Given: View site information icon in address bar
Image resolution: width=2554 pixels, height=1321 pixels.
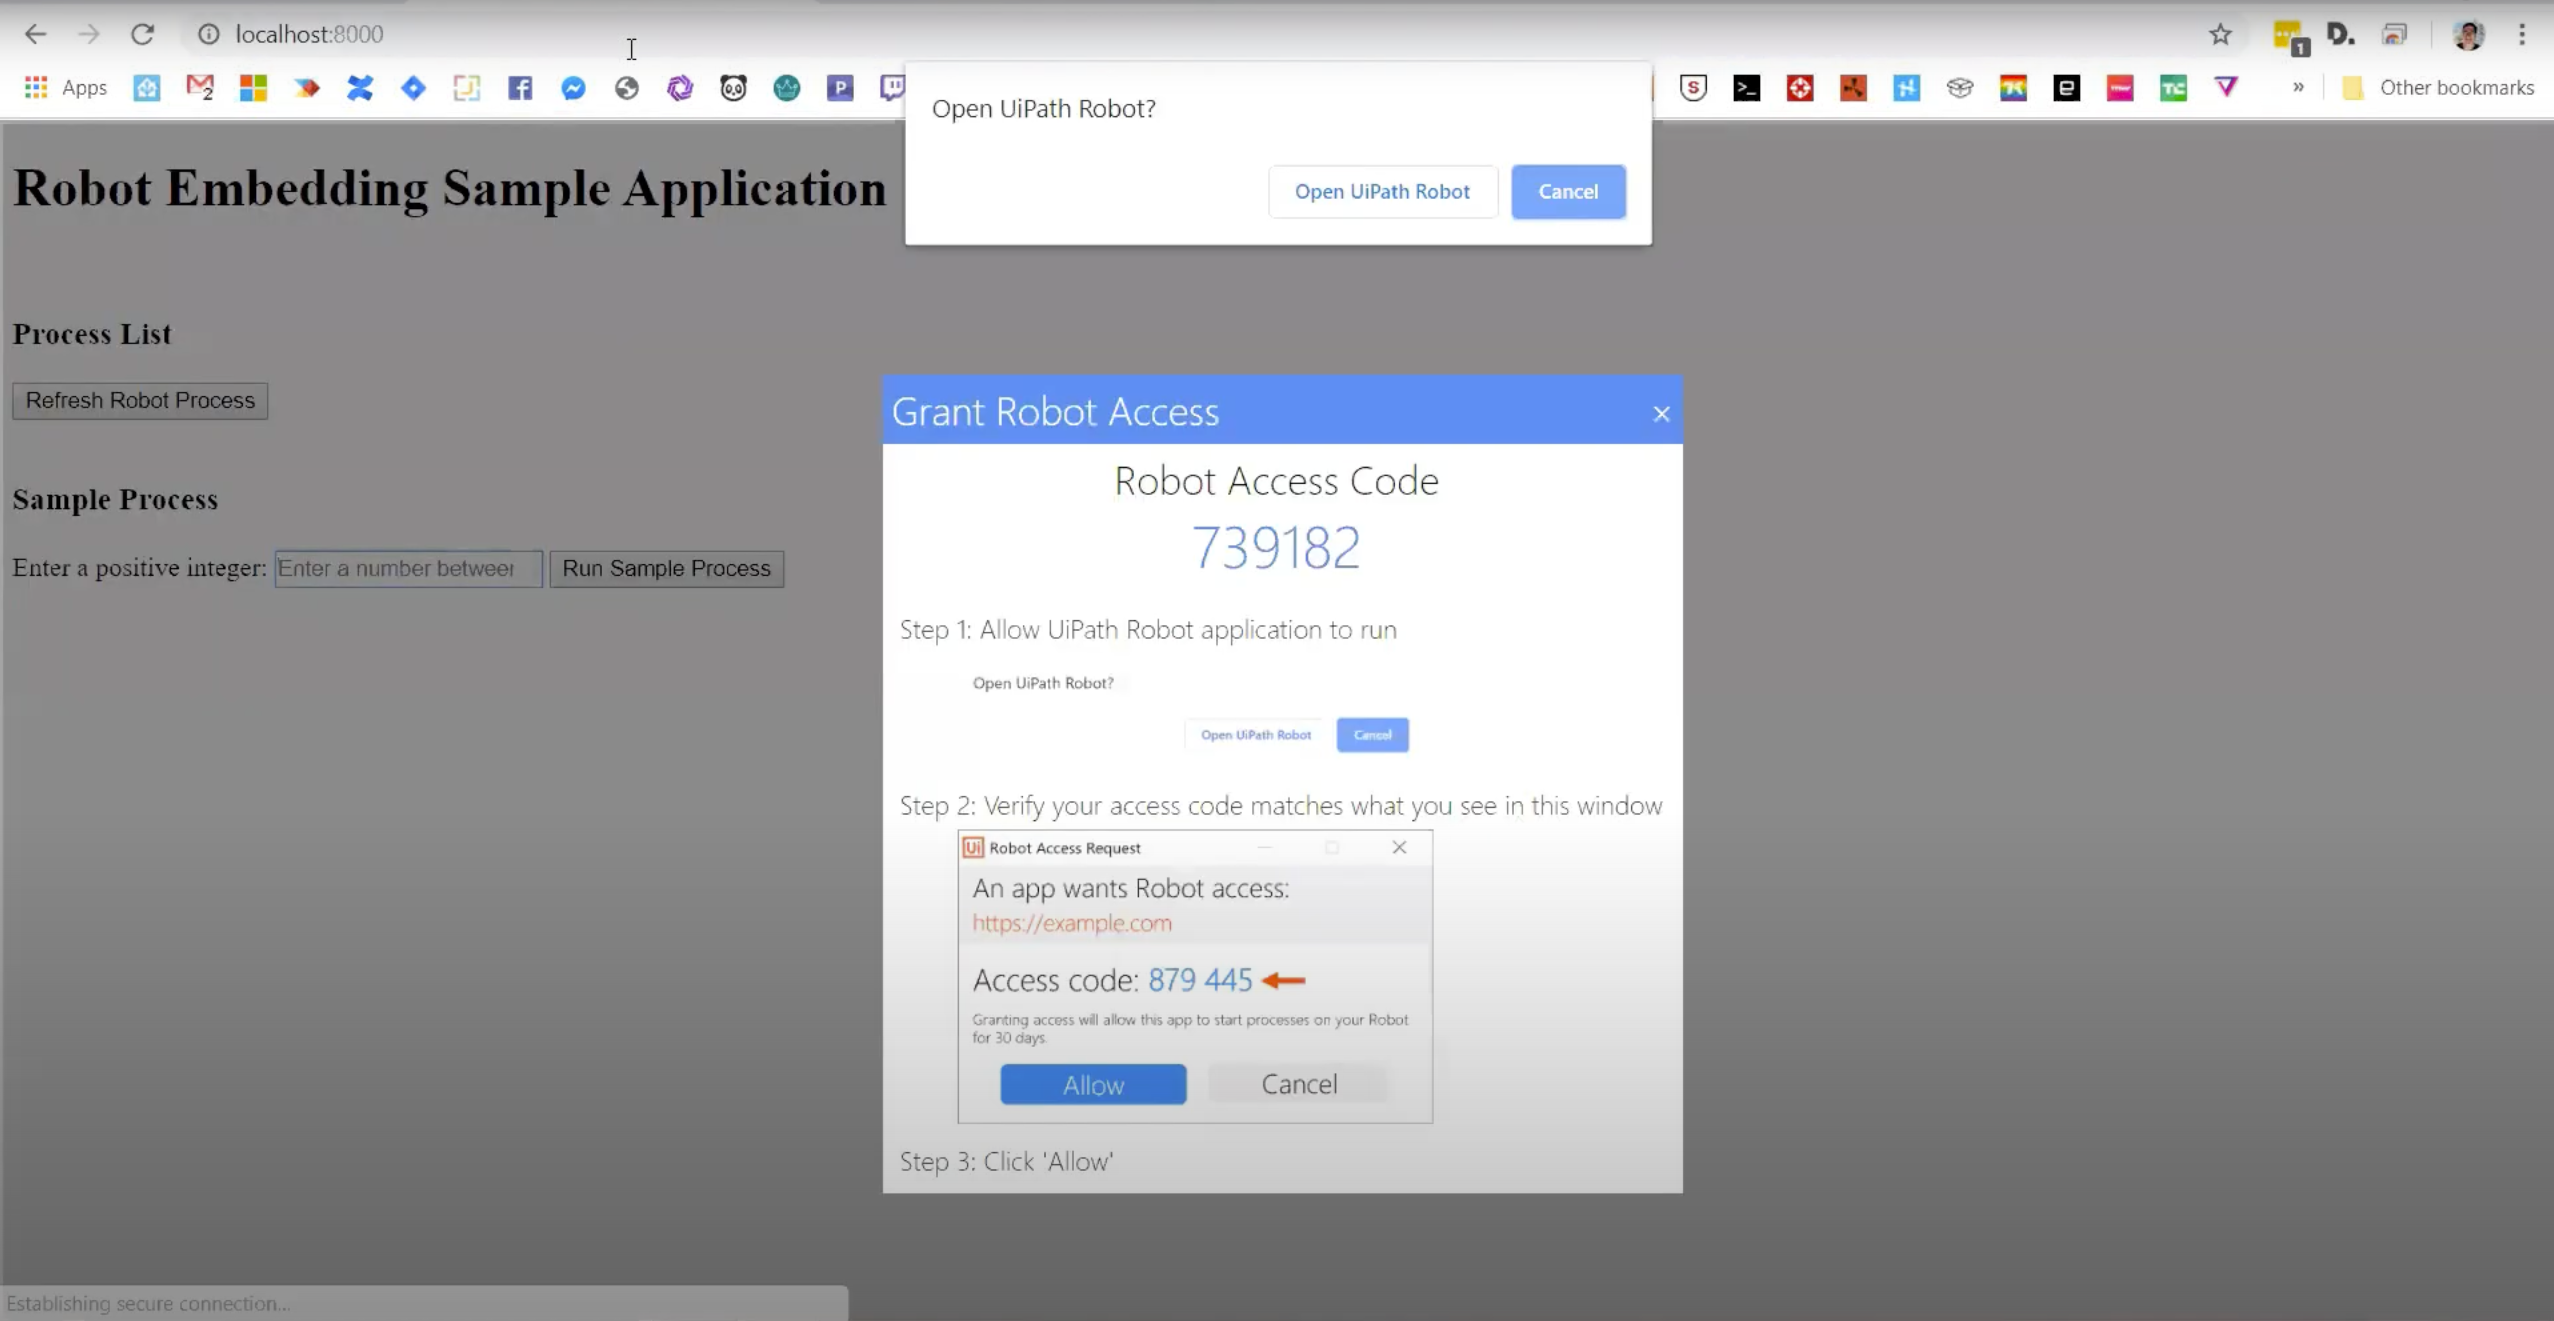Looking at the screenshot, I should click(208, 34).
